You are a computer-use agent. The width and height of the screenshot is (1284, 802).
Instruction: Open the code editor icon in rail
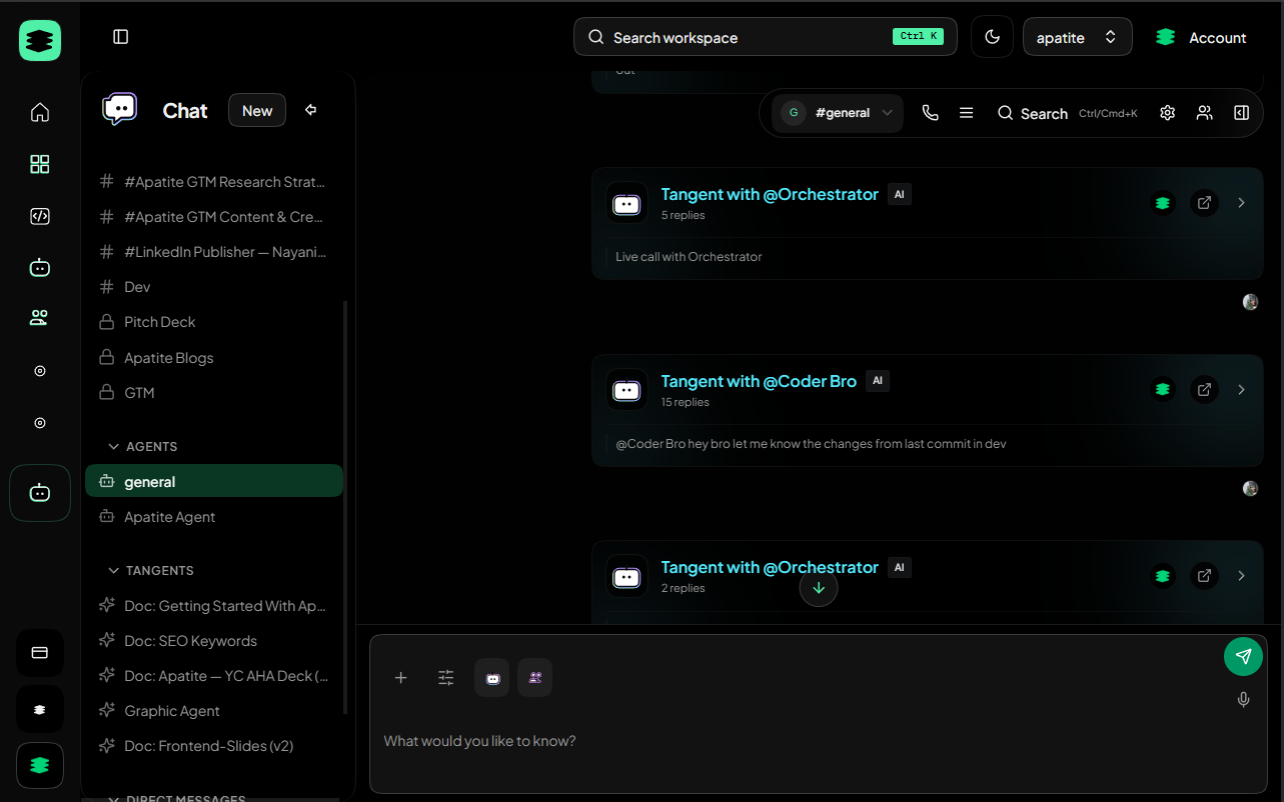pyautogui.click(x=40, y=216)
